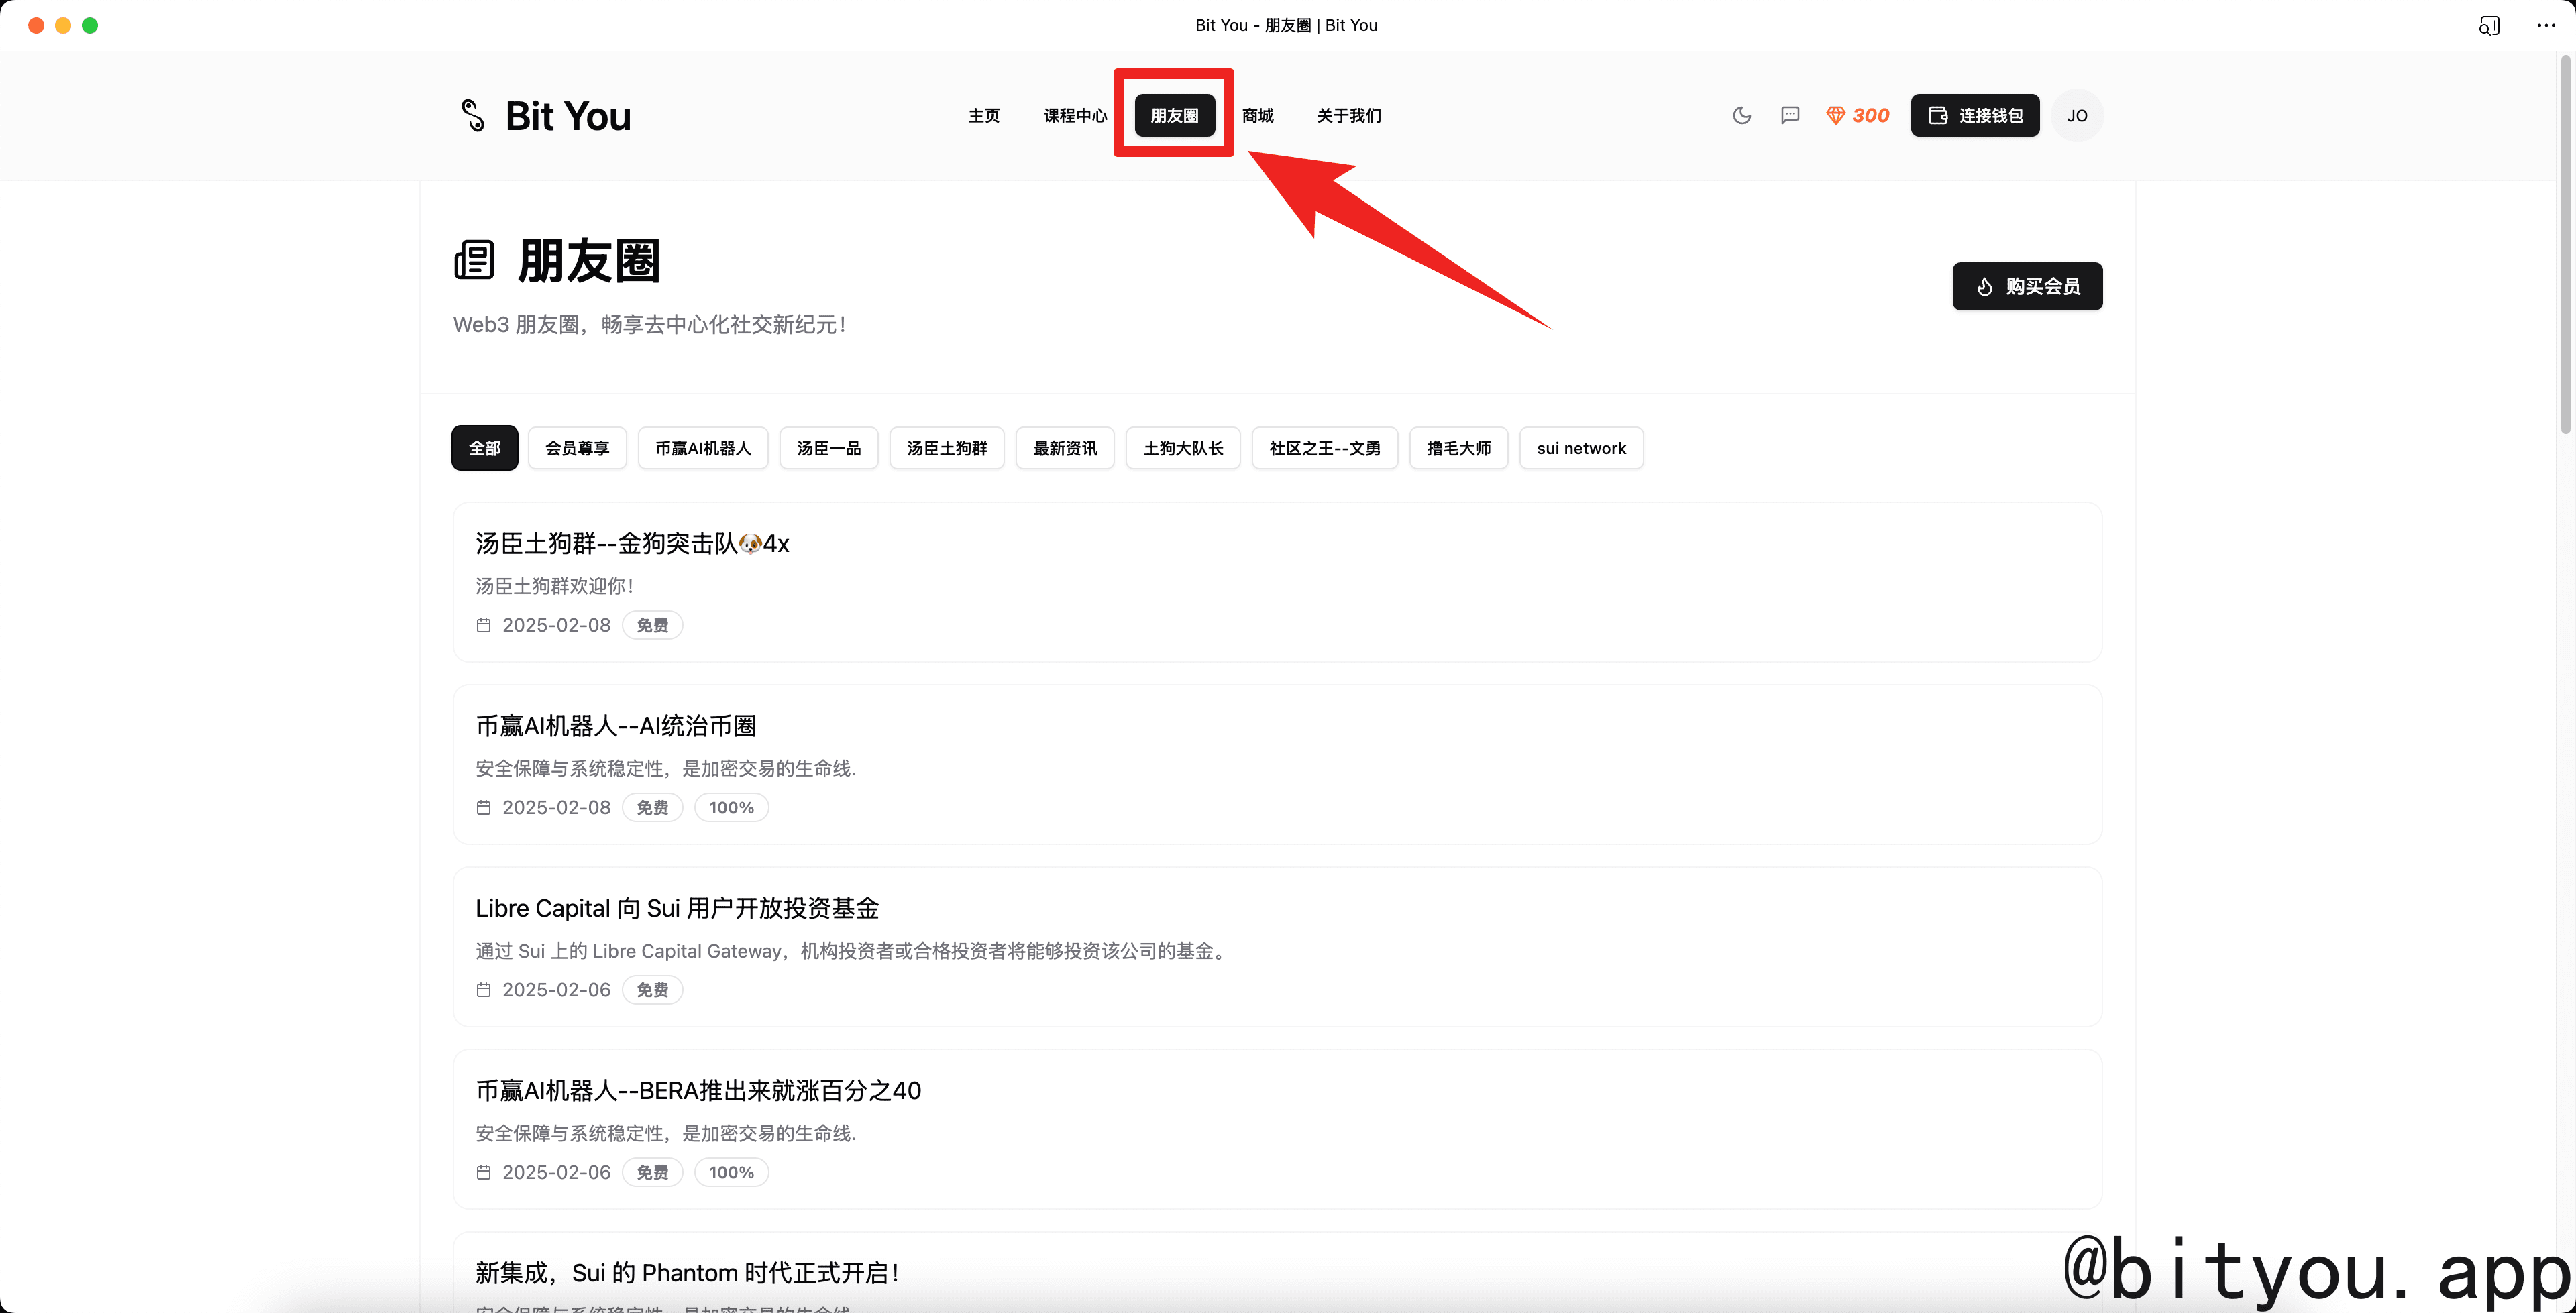The image size is (2576, 1313).
Task: Filter by 汤臣一品 tag
Action: (x=829, y=449)
